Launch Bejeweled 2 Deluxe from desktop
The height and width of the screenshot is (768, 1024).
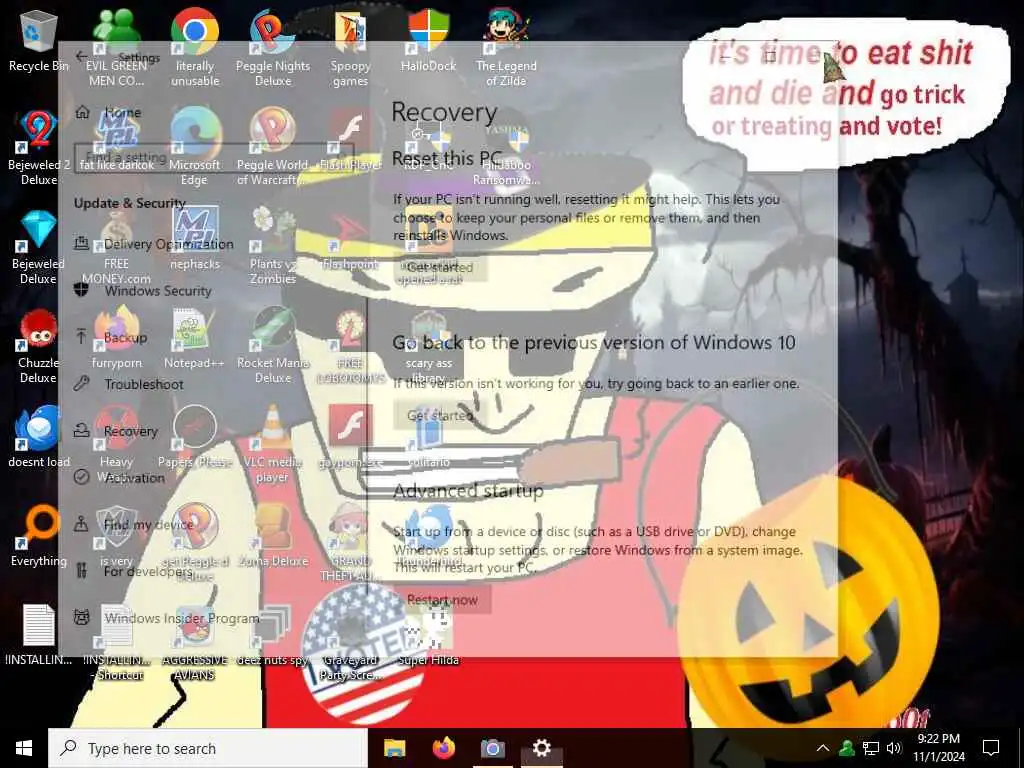tap(38, 147)
